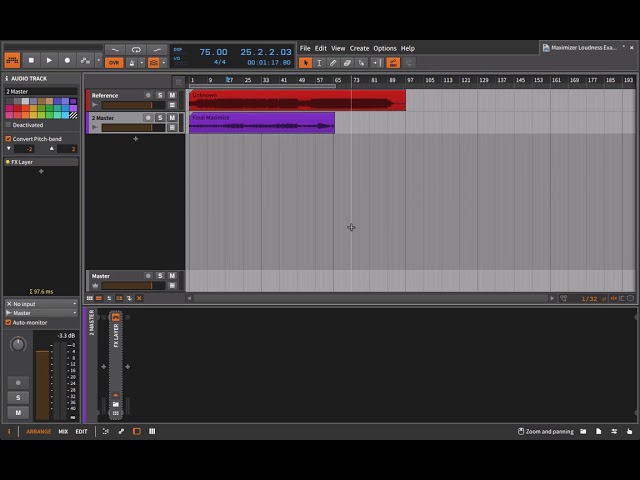Screen dimensions: 640x480
Task: Toggle the automation follow clips button
Action: point(393,63)
